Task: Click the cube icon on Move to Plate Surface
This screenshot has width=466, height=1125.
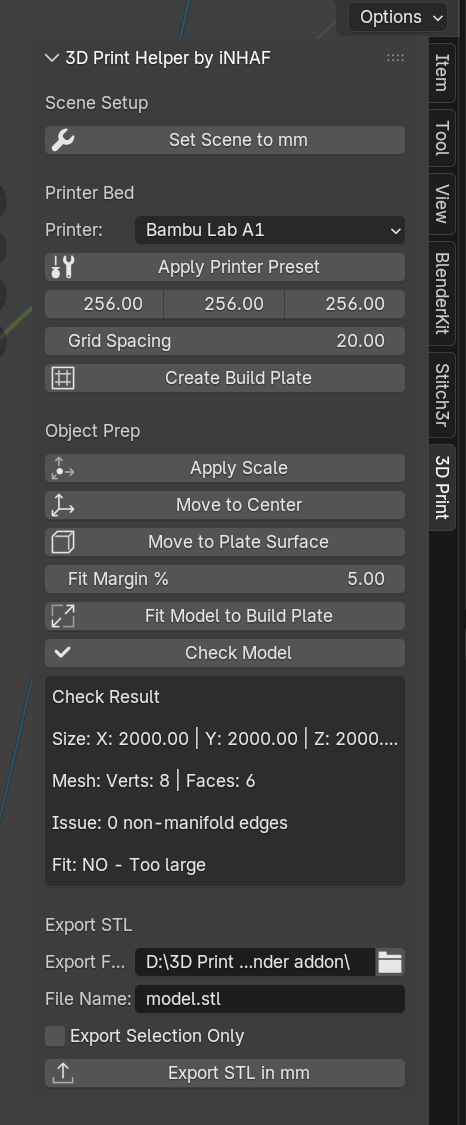Action: point(63,542)
